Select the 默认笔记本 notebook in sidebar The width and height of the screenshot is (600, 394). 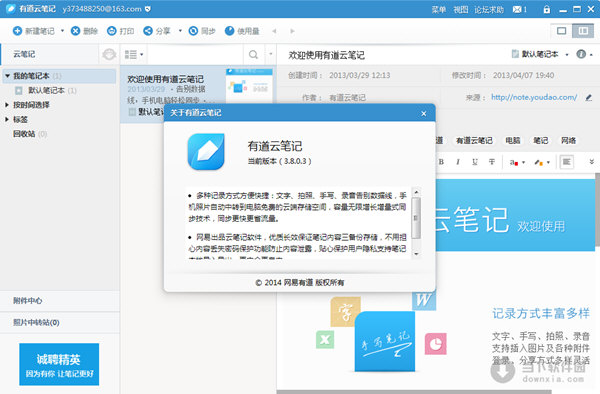[x=46, y=91]
